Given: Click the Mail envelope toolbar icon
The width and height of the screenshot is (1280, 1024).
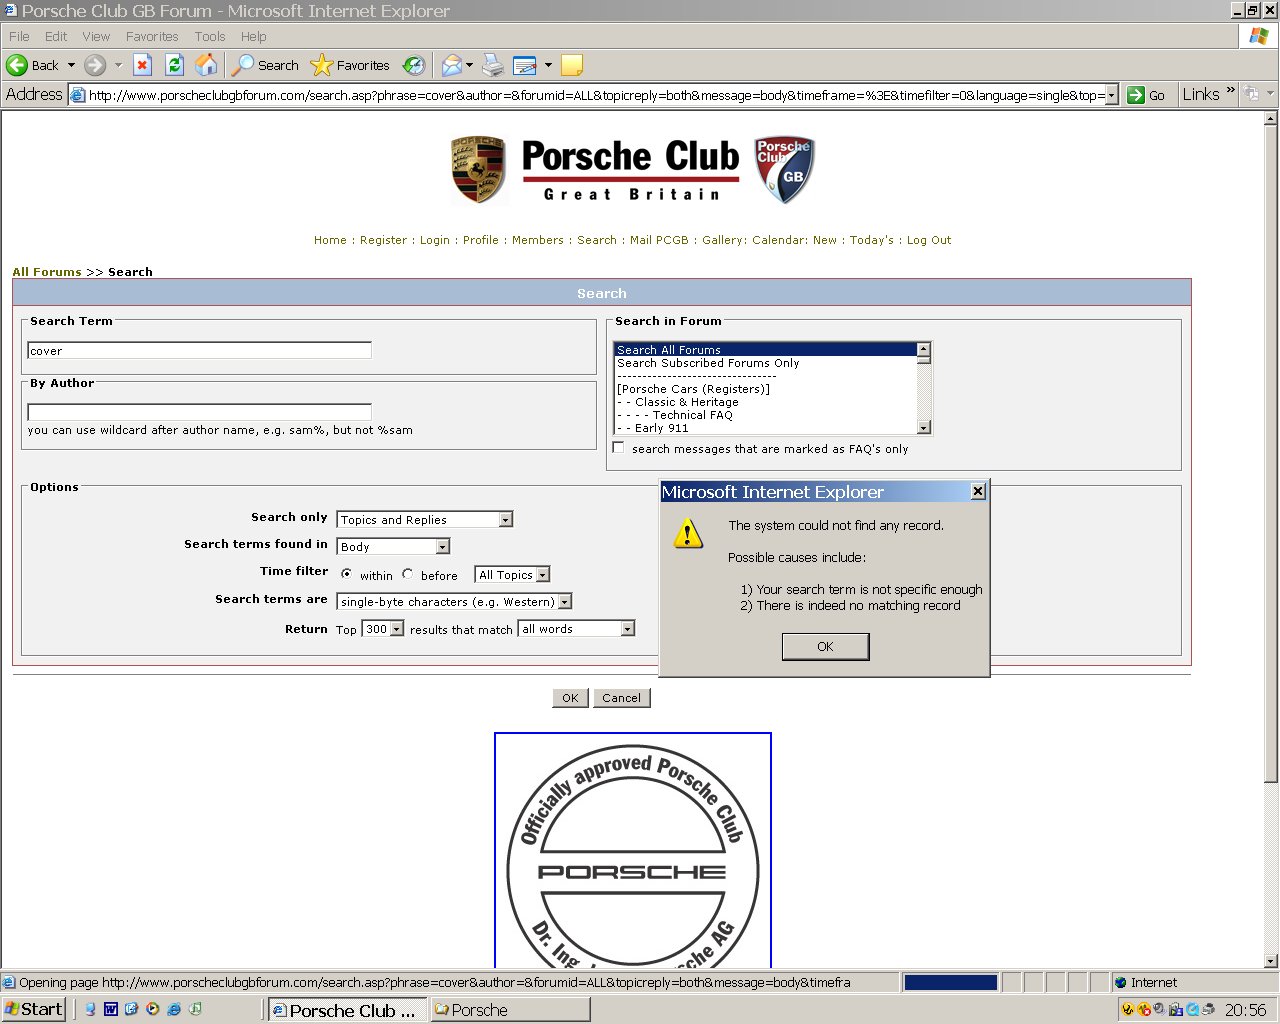Looking at the screenshot, I should point(452,65).
